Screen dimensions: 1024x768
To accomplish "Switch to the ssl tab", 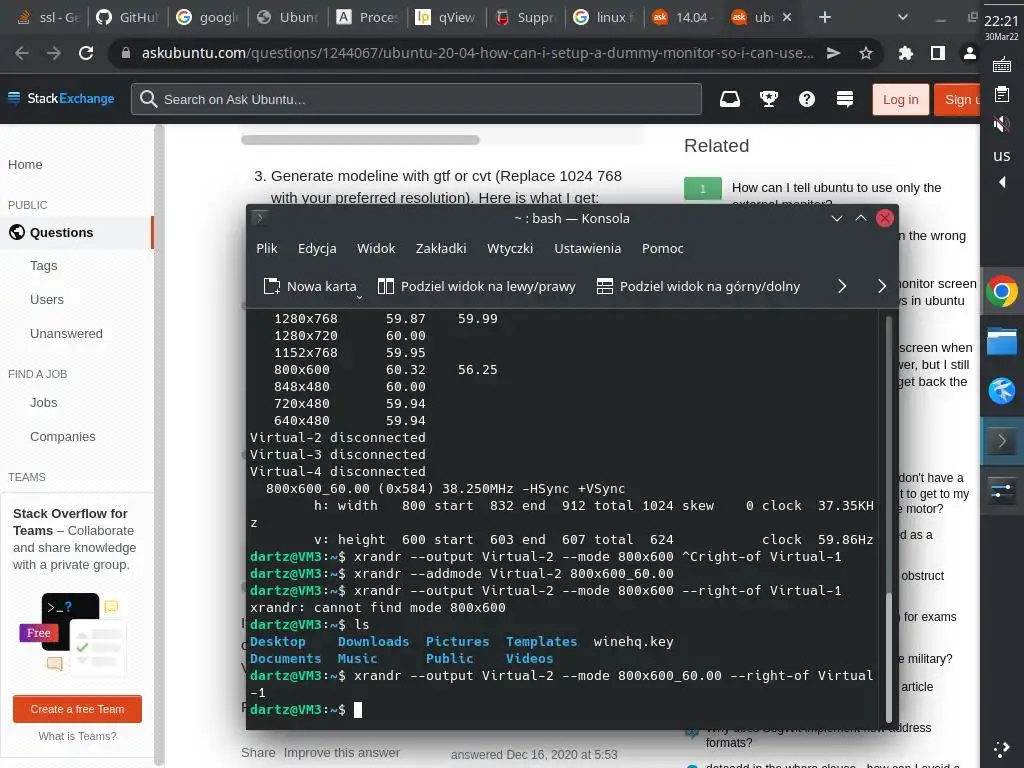I will click(x=48, y=17).
